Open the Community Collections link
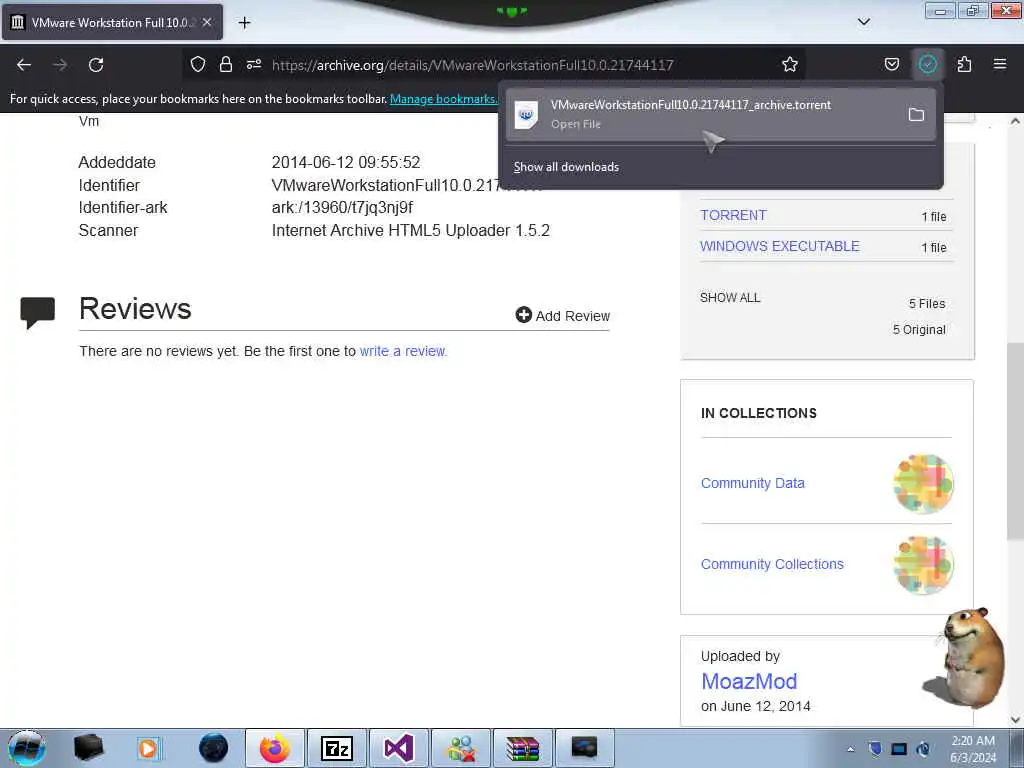The height and width of the screenshot is (768, 1024). (x=772, y=564)
